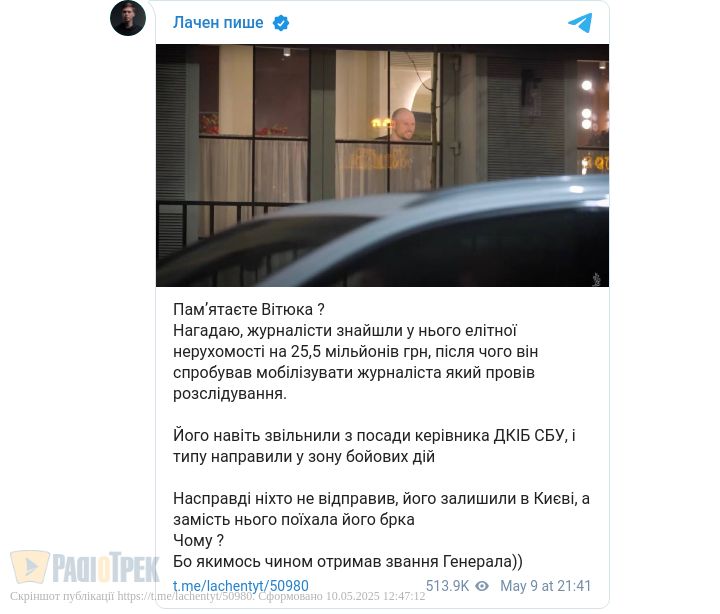Open the channel author avatar
The height and width of the screenshot is (614, 720).
[x=128, y=18]
